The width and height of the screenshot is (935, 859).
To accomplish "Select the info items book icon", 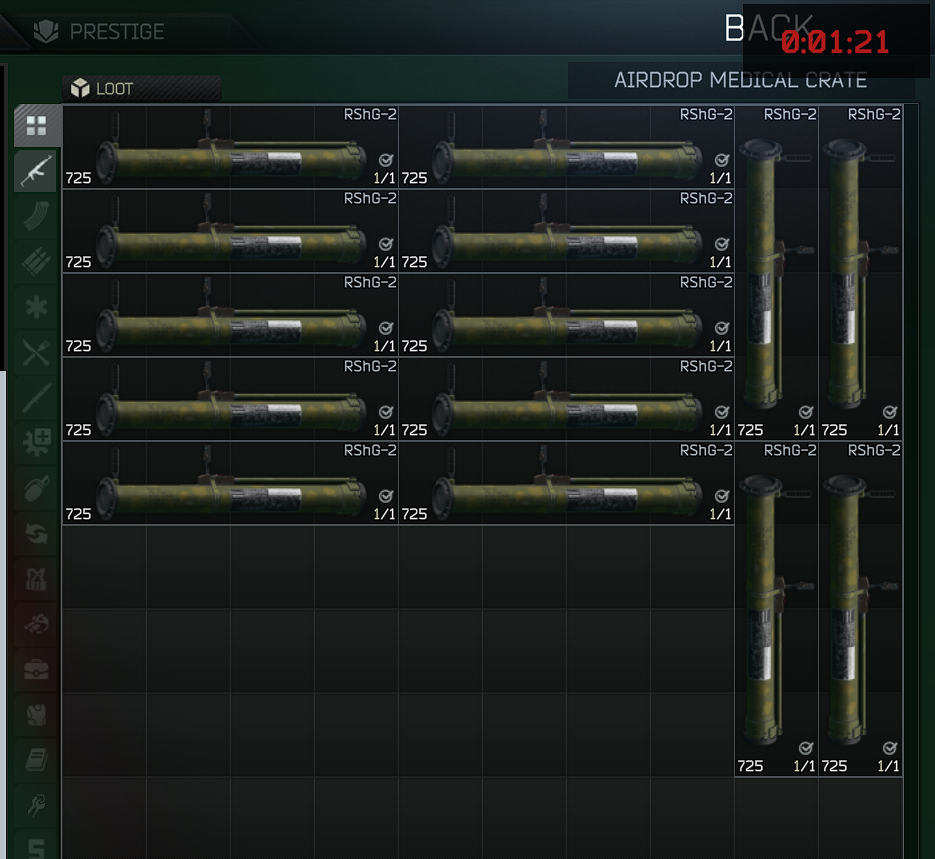I will click(36, 760).
